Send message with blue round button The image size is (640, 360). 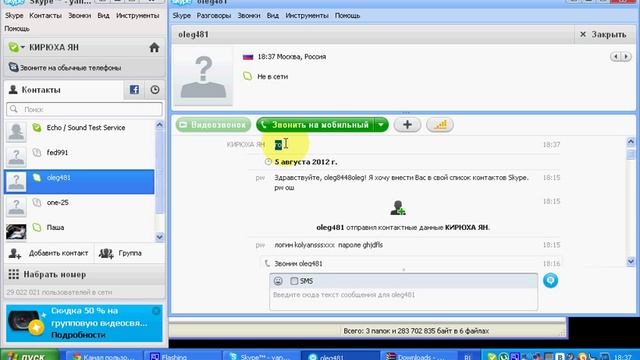[x=550, y=280]
